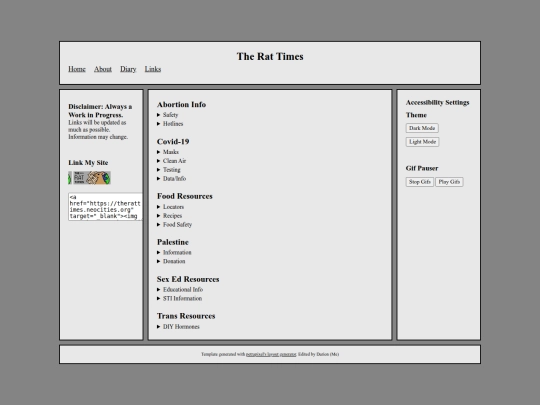
Task: Expand the Safety section under Abortion Info
Action: coord(167,115)
